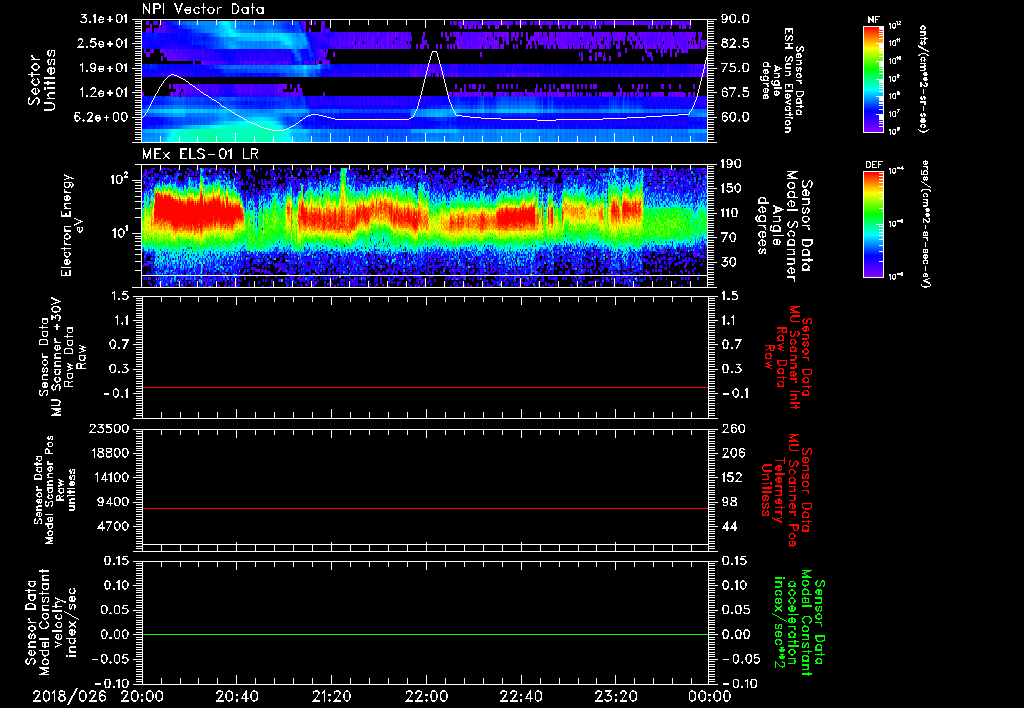Click the red line in the scanner position panel
This screenshot has height=708, width=1024.
[x=424, y=508]
